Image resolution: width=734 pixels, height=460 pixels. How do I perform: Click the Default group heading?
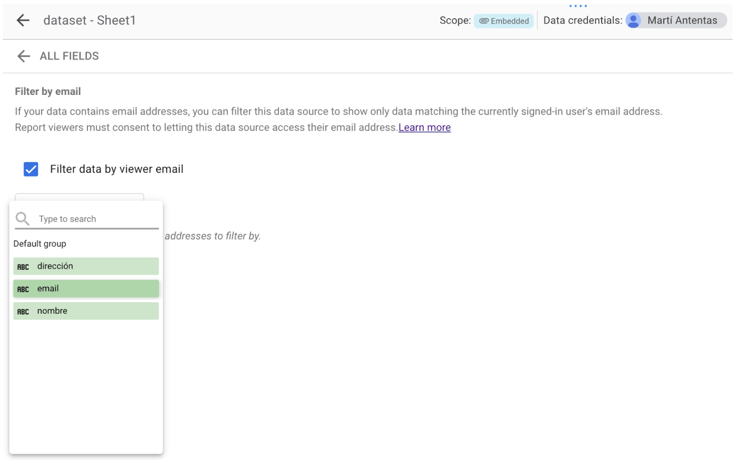pos(40,244)
